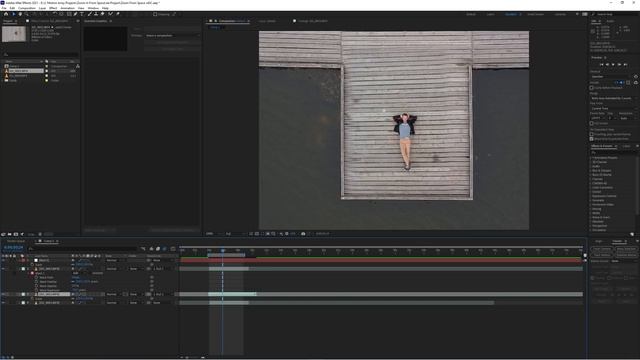The width and height of the screenshot is (640, 360).
Task: Open the Primary 'Select a composition' dropdown
Action: 172,36
